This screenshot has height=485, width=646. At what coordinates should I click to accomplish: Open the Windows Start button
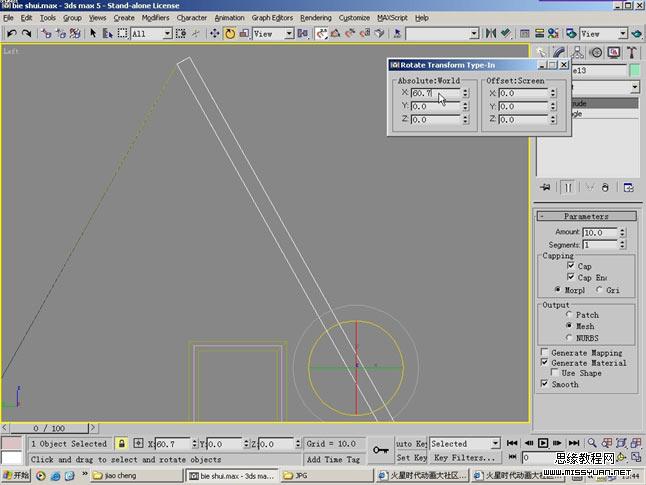point(16,475)
